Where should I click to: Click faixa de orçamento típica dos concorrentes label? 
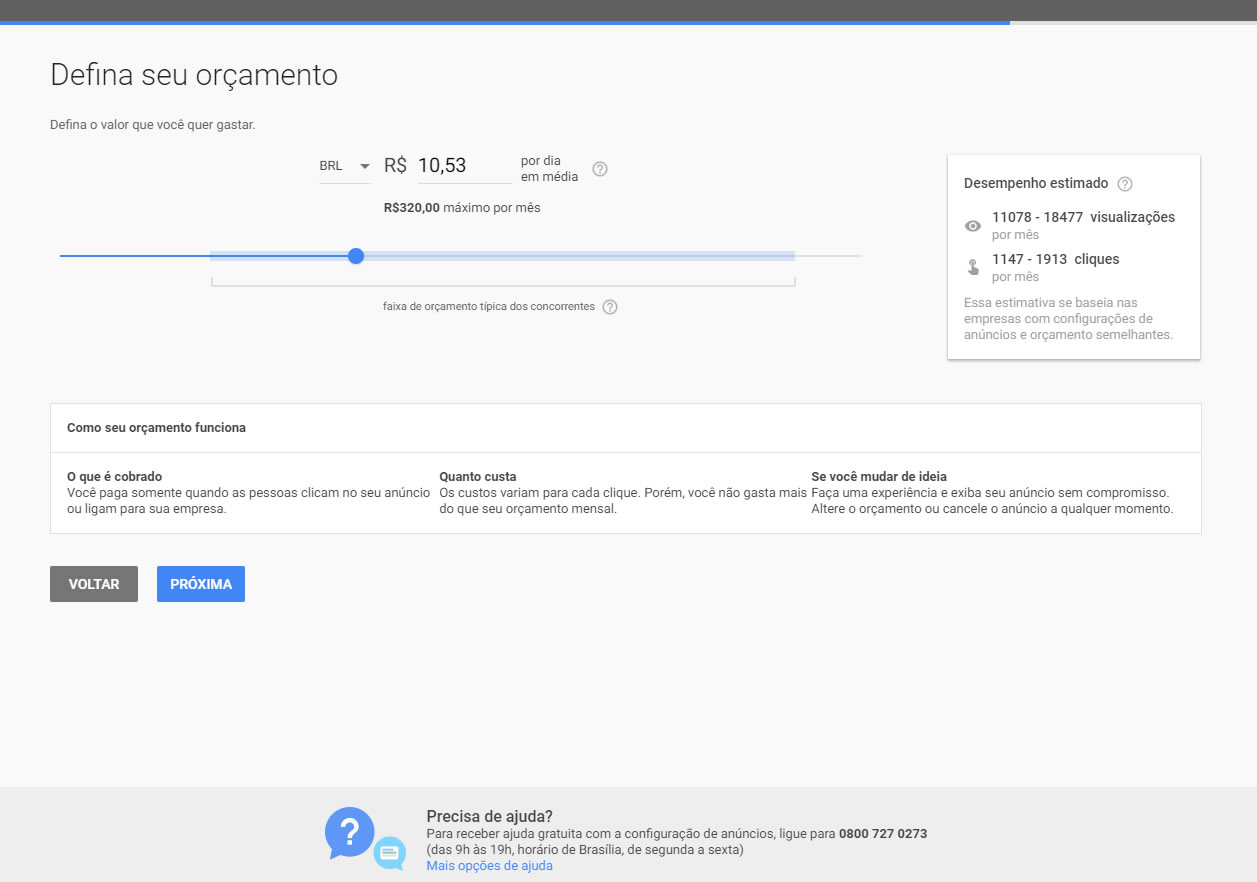click(x=489, y=307)
